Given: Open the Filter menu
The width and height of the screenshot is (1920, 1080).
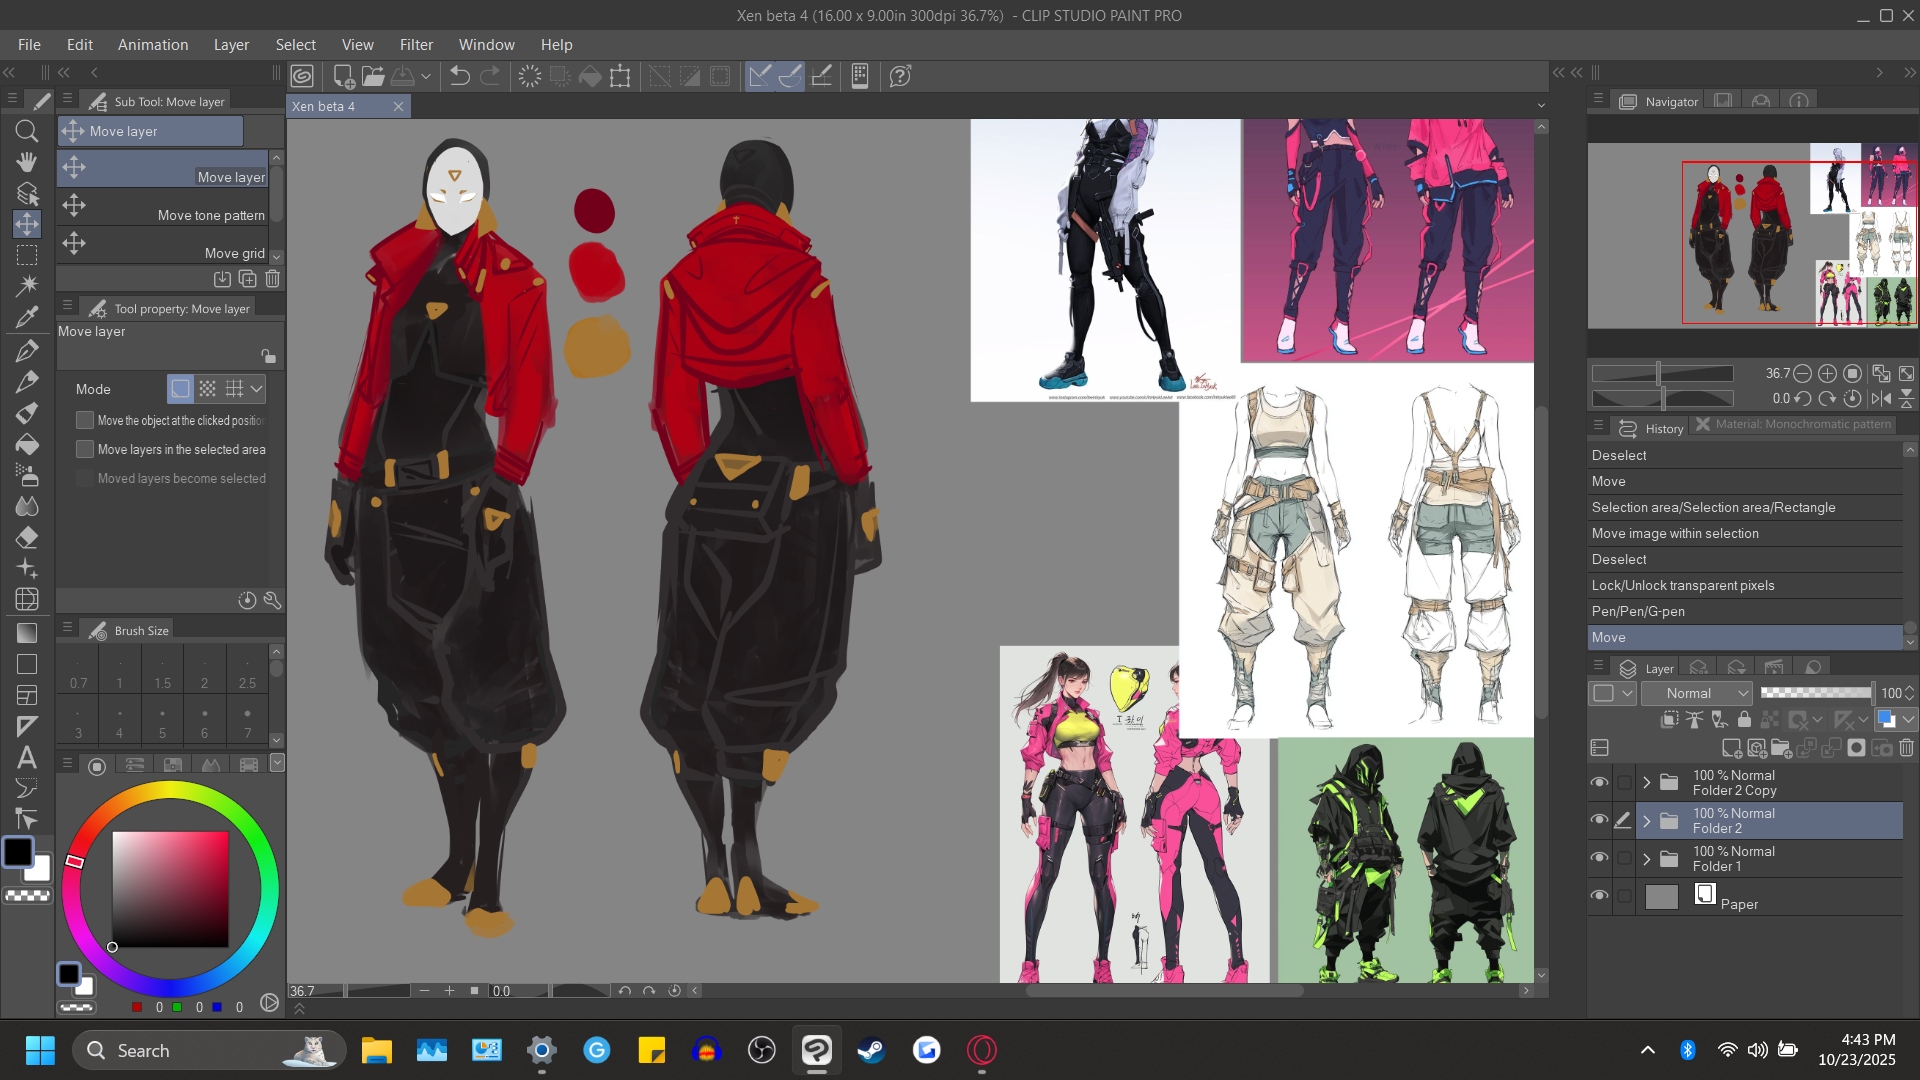Looking at the screenshot, I should [416, 45].
